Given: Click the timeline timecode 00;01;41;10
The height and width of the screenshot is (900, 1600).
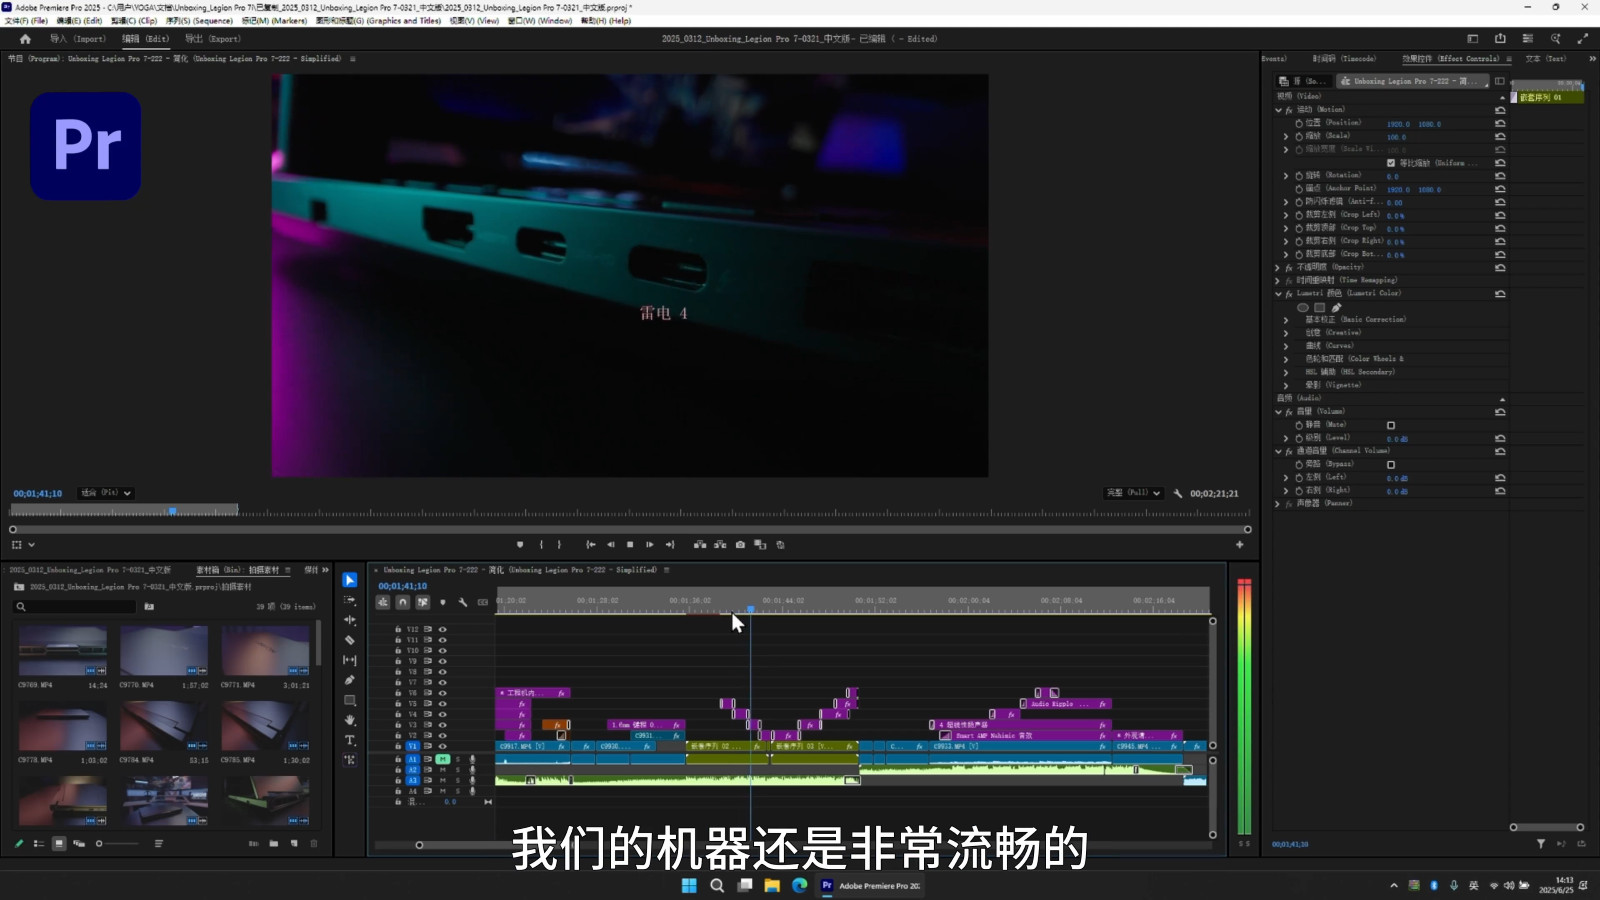Looking at the screenshot, I should tap(402, 586).
